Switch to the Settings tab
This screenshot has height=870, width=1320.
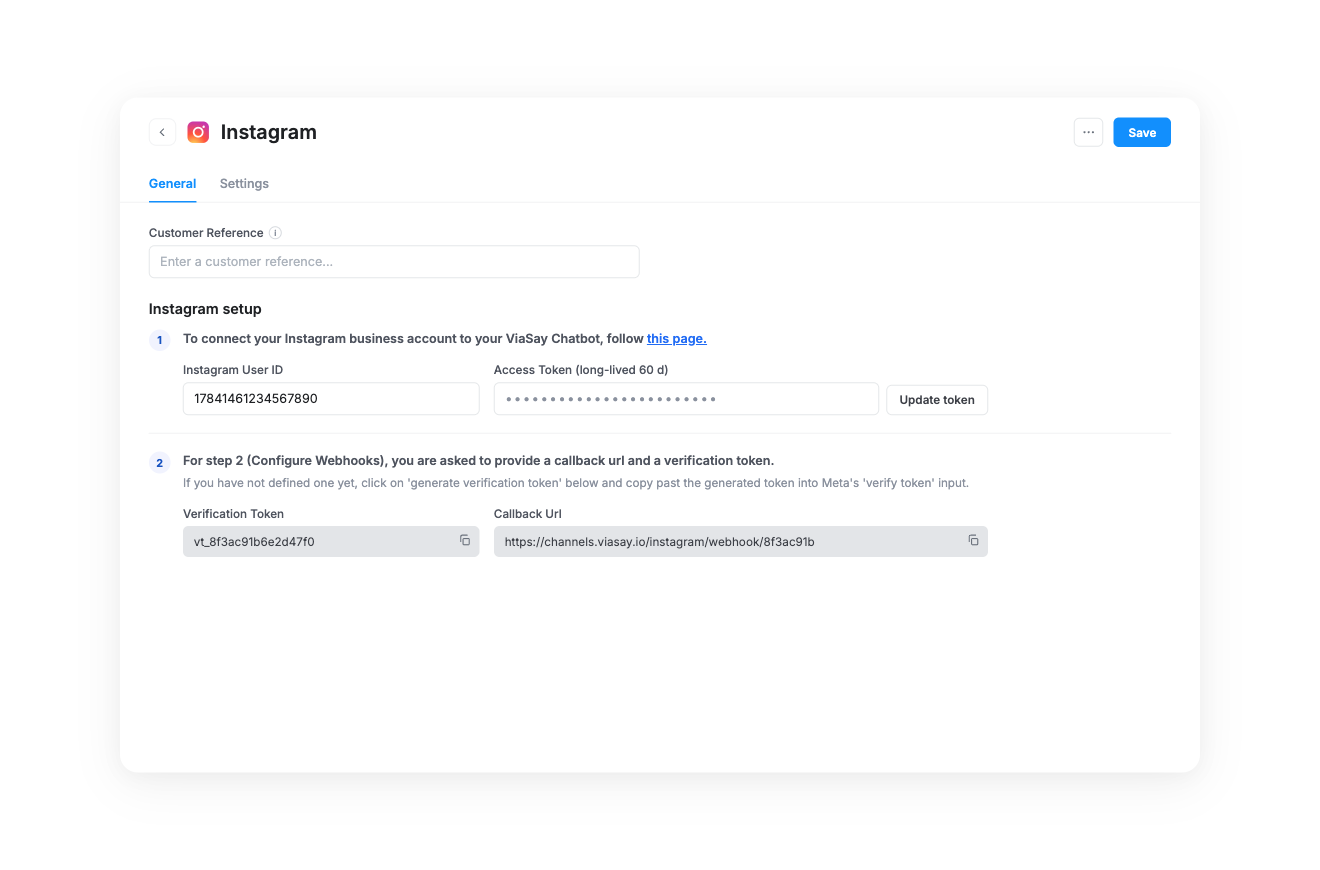point(244,183)
